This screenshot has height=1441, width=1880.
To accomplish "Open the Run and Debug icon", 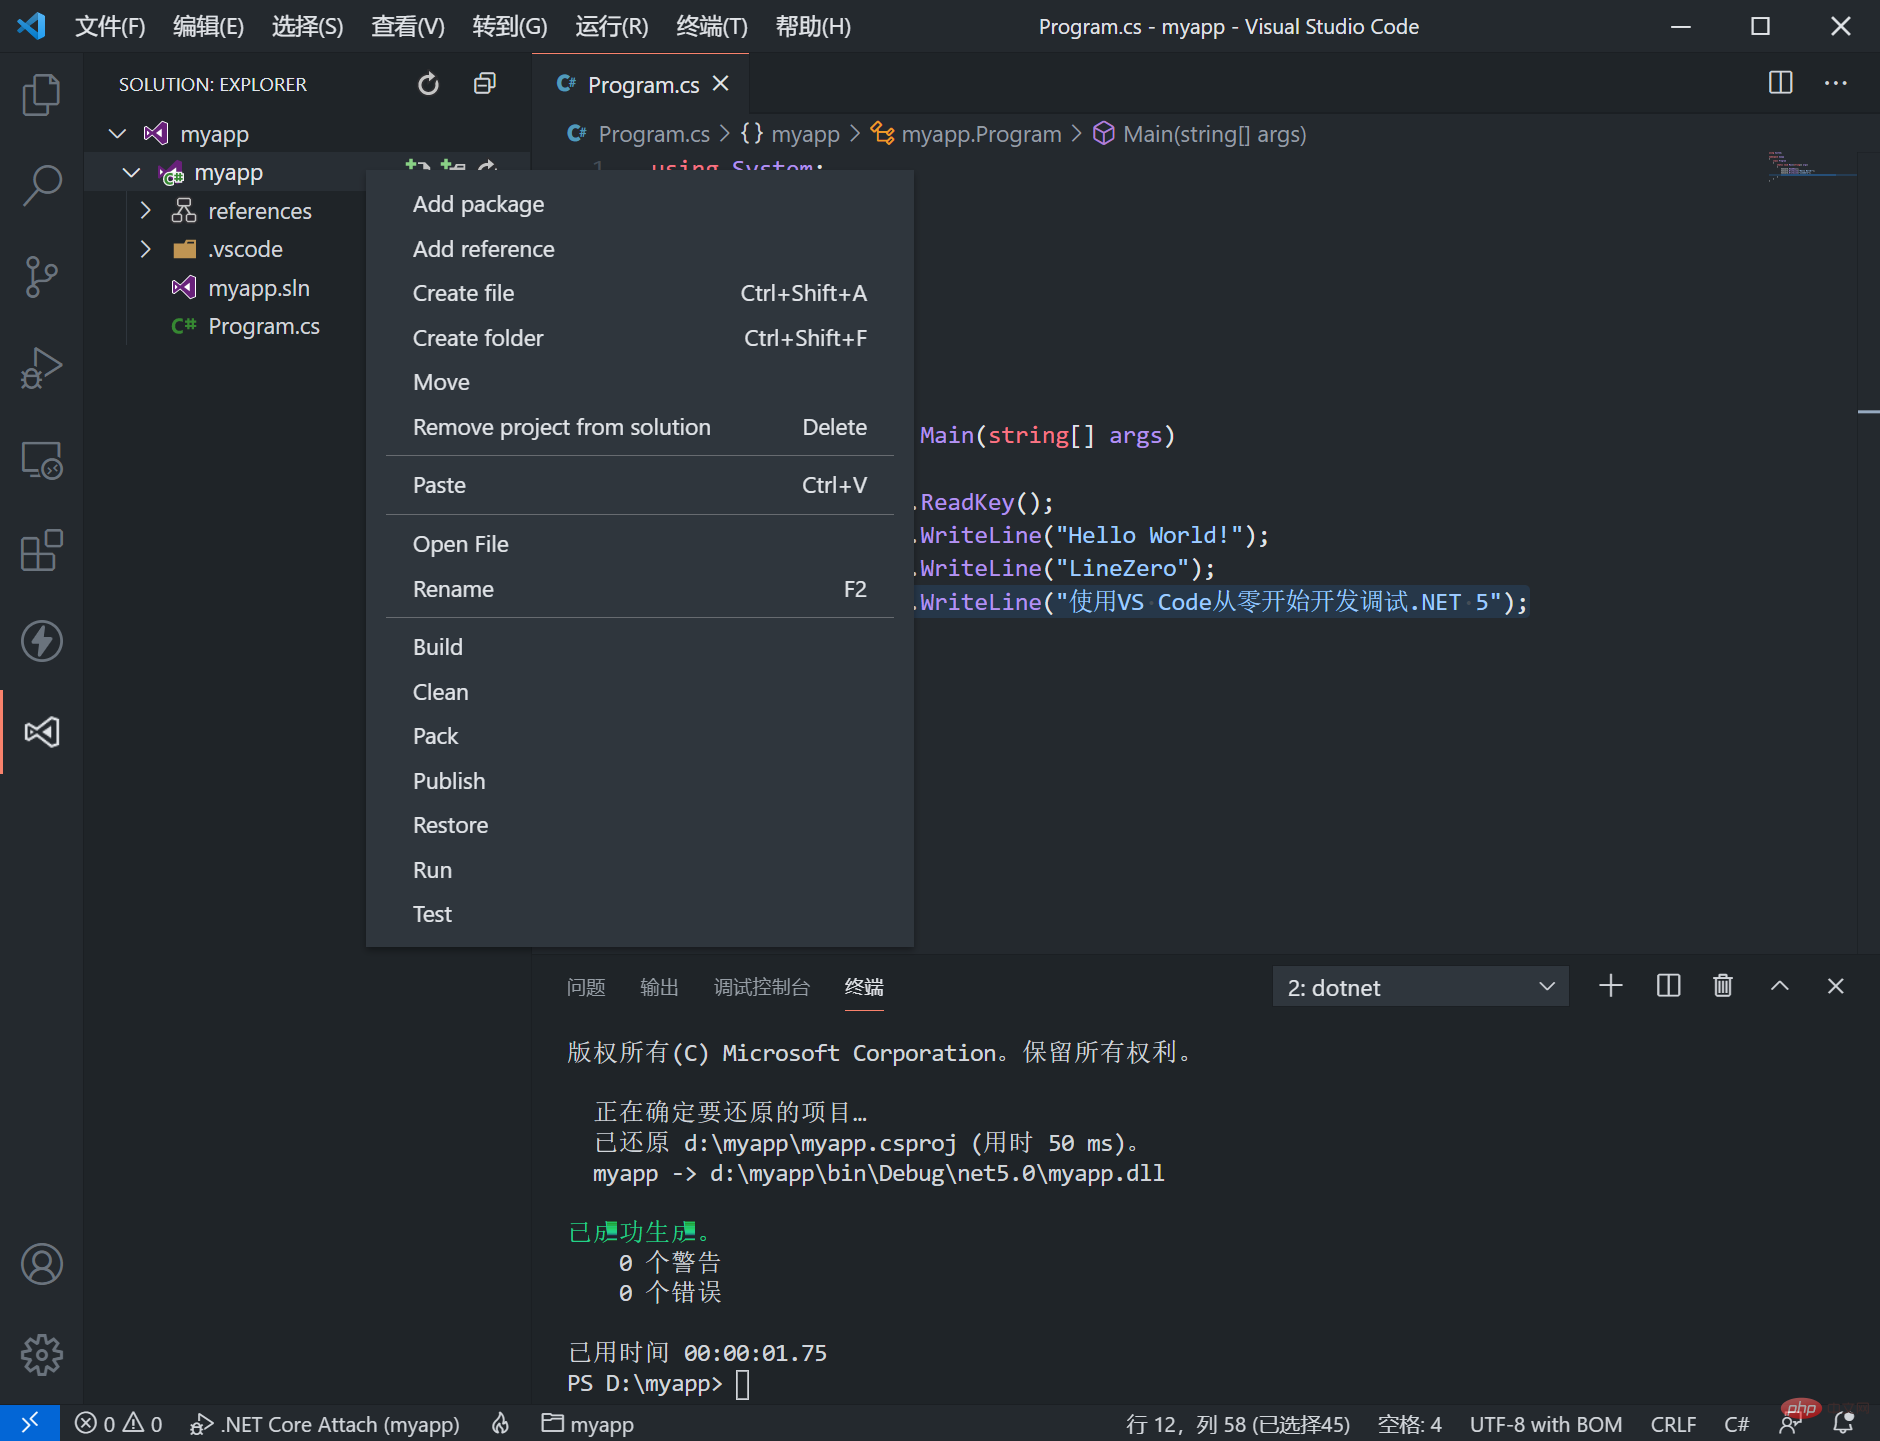I will 41,368.
